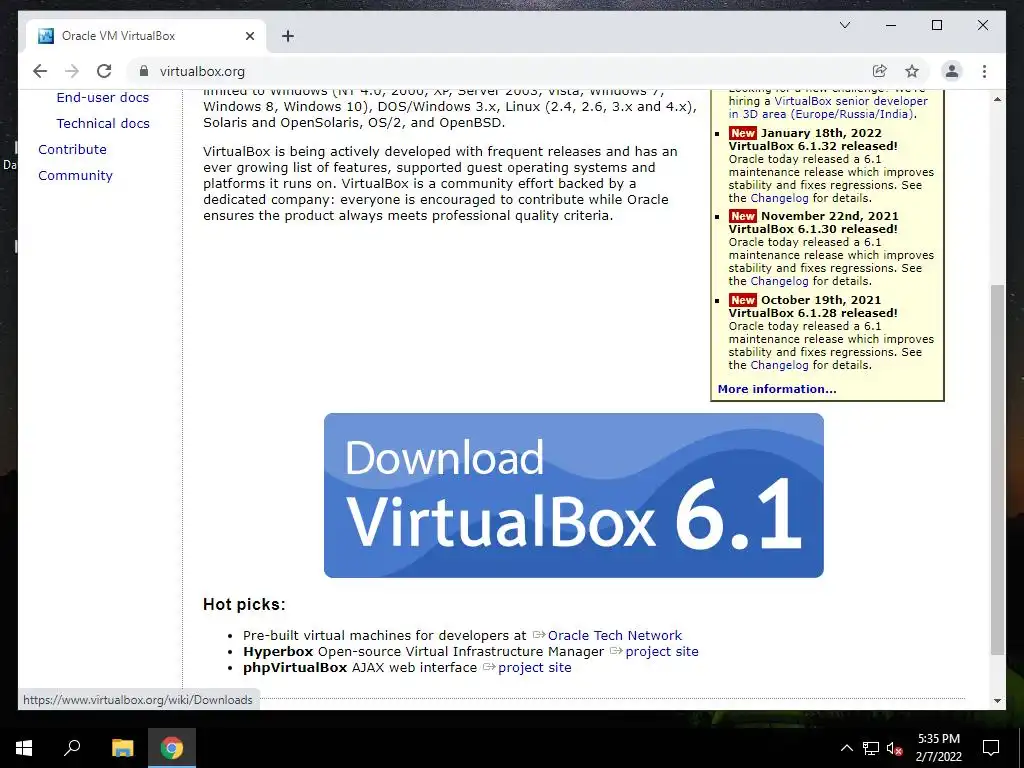The image size is (1024, 768).
Task: Click the Chrome back arrow
Action: click(40, 71)
